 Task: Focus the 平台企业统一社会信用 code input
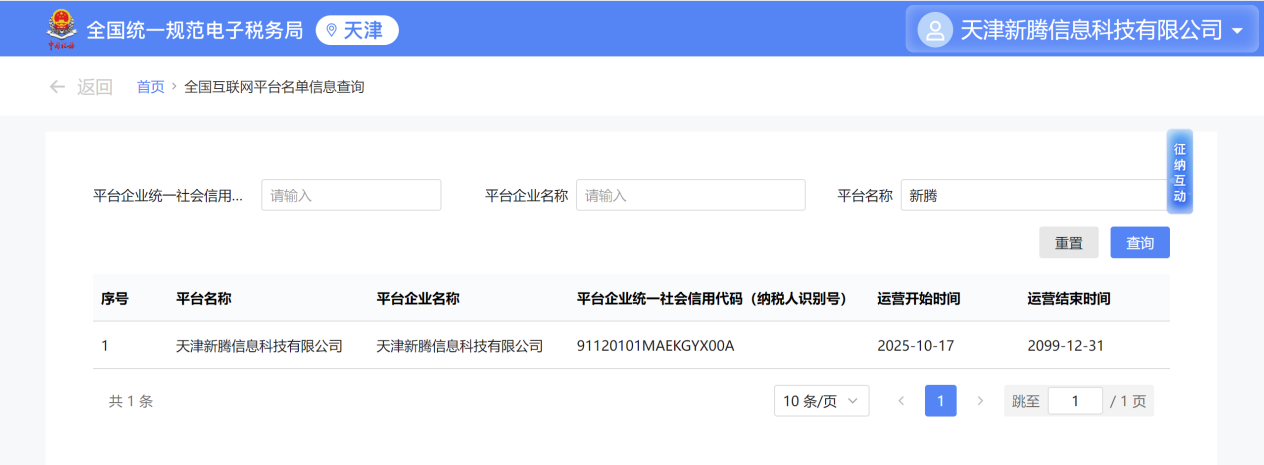point(351,195)
